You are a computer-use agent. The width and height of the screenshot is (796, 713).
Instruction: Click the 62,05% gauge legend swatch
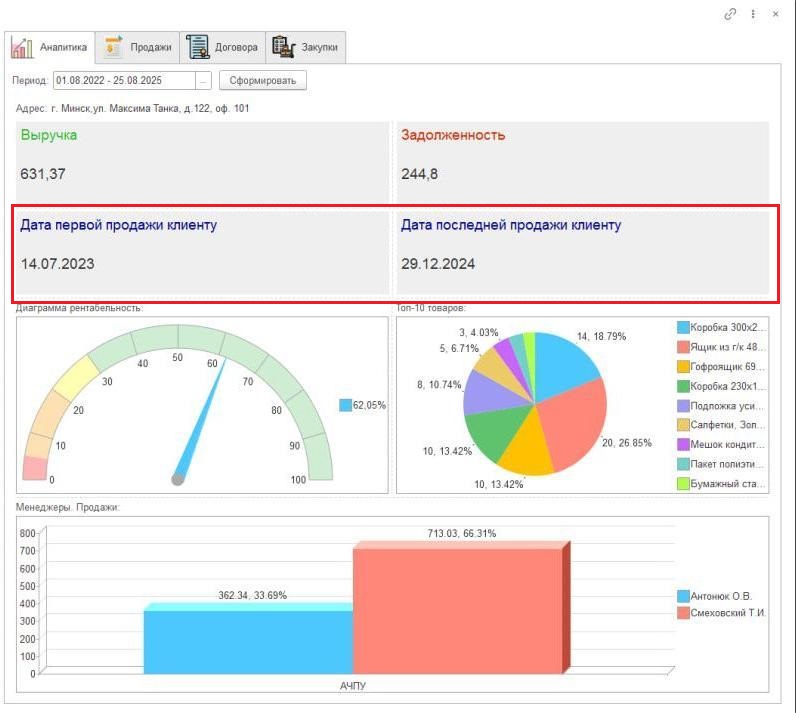pos(345,405)
